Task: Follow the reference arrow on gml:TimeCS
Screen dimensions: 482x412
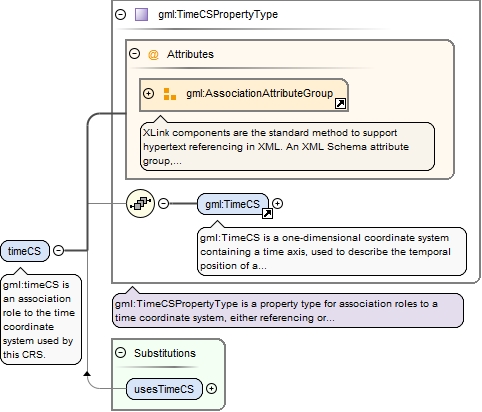Action: click(x=267, y=213)
